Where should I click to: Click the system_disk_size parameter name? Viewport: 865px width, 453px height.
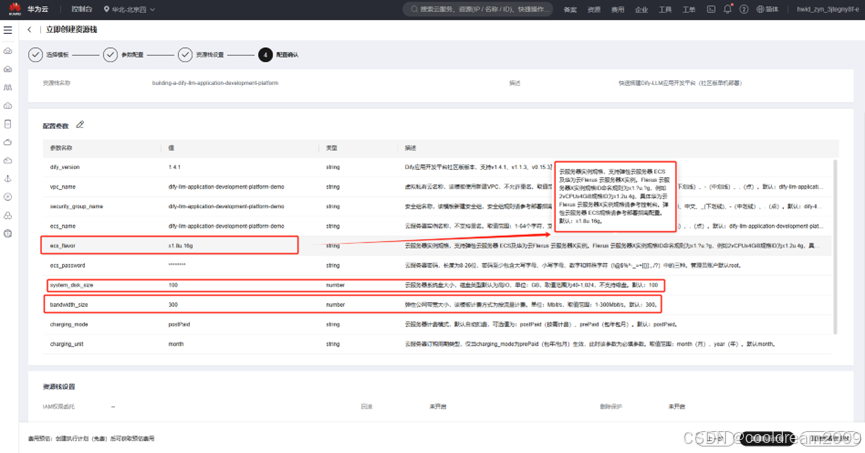pyautogui.click(x=72, y=285)
